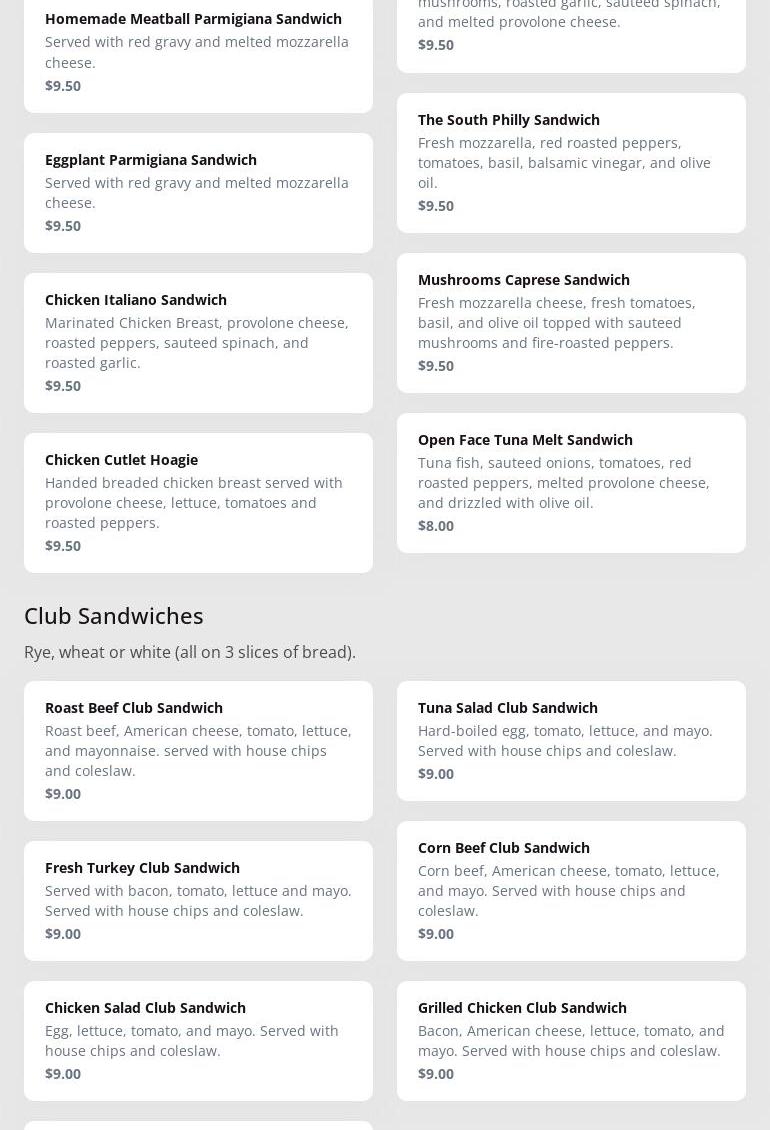This screenshot has height=1130, width=770.
Task: Click Chicken Cutlet Hoagie $9.50 price
Action: pyautogui.click(x=63, y=546)
